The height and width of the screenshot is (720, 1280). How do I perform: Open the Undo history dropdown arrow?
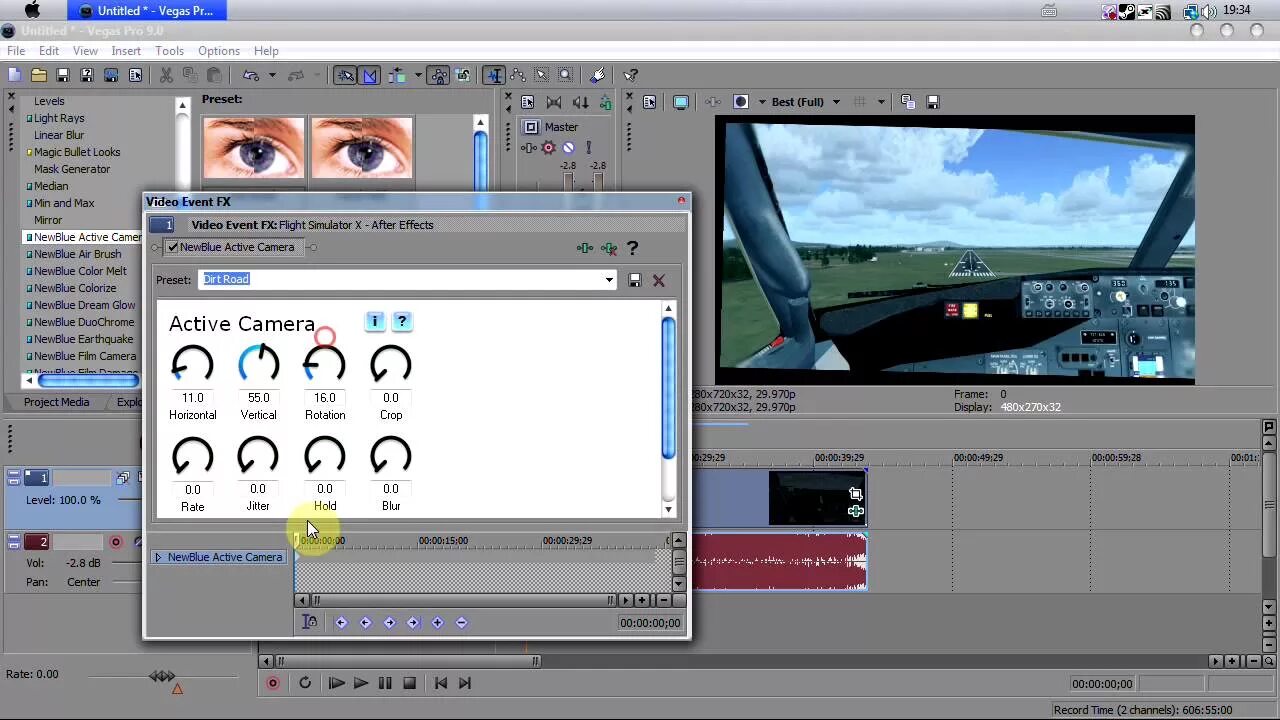[x=271, y=75]
